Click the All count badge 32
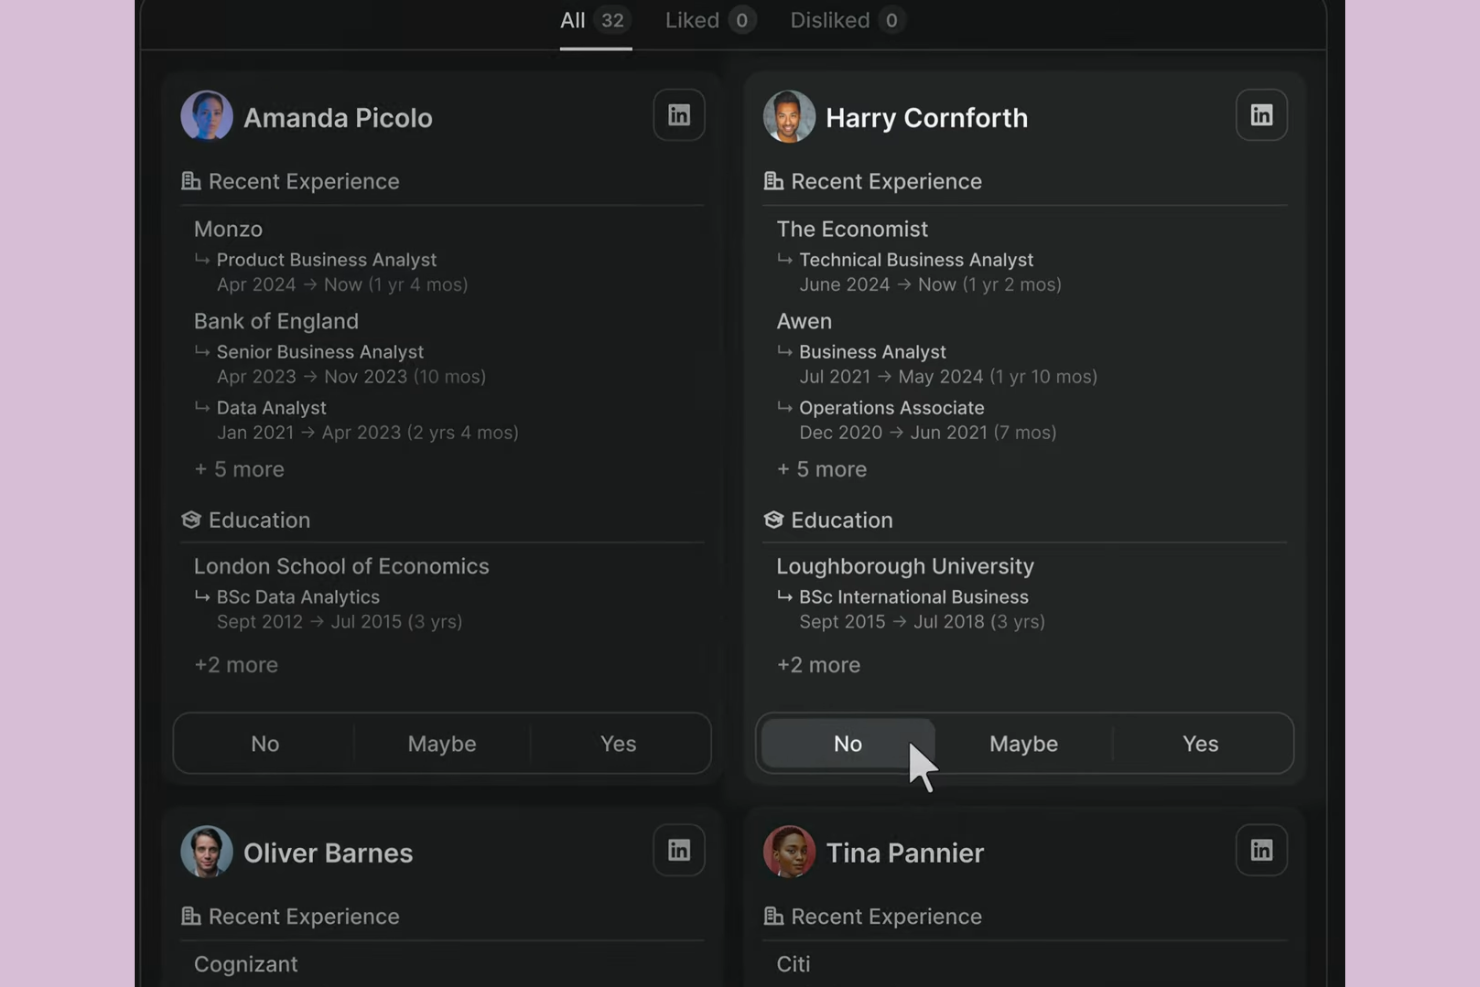Viewport: 1480px width, 987px height. click(x=612, y=20)
